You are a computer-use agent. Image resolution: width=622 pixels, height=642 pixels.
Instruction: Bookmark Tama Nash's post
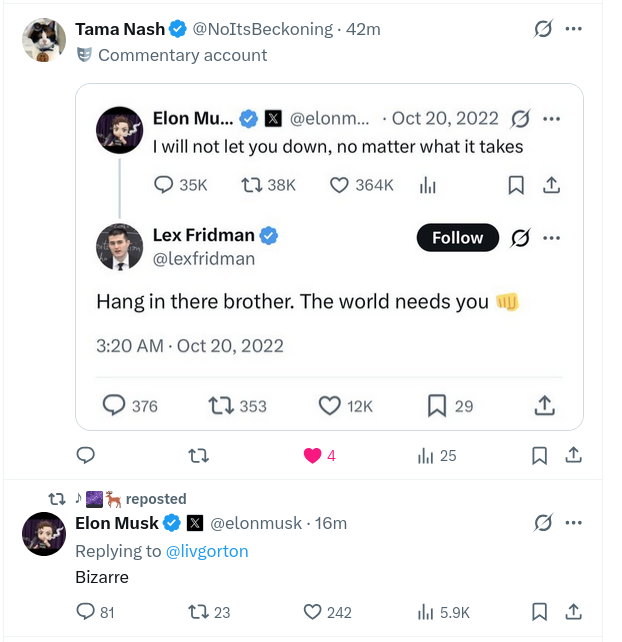point(539,455)
